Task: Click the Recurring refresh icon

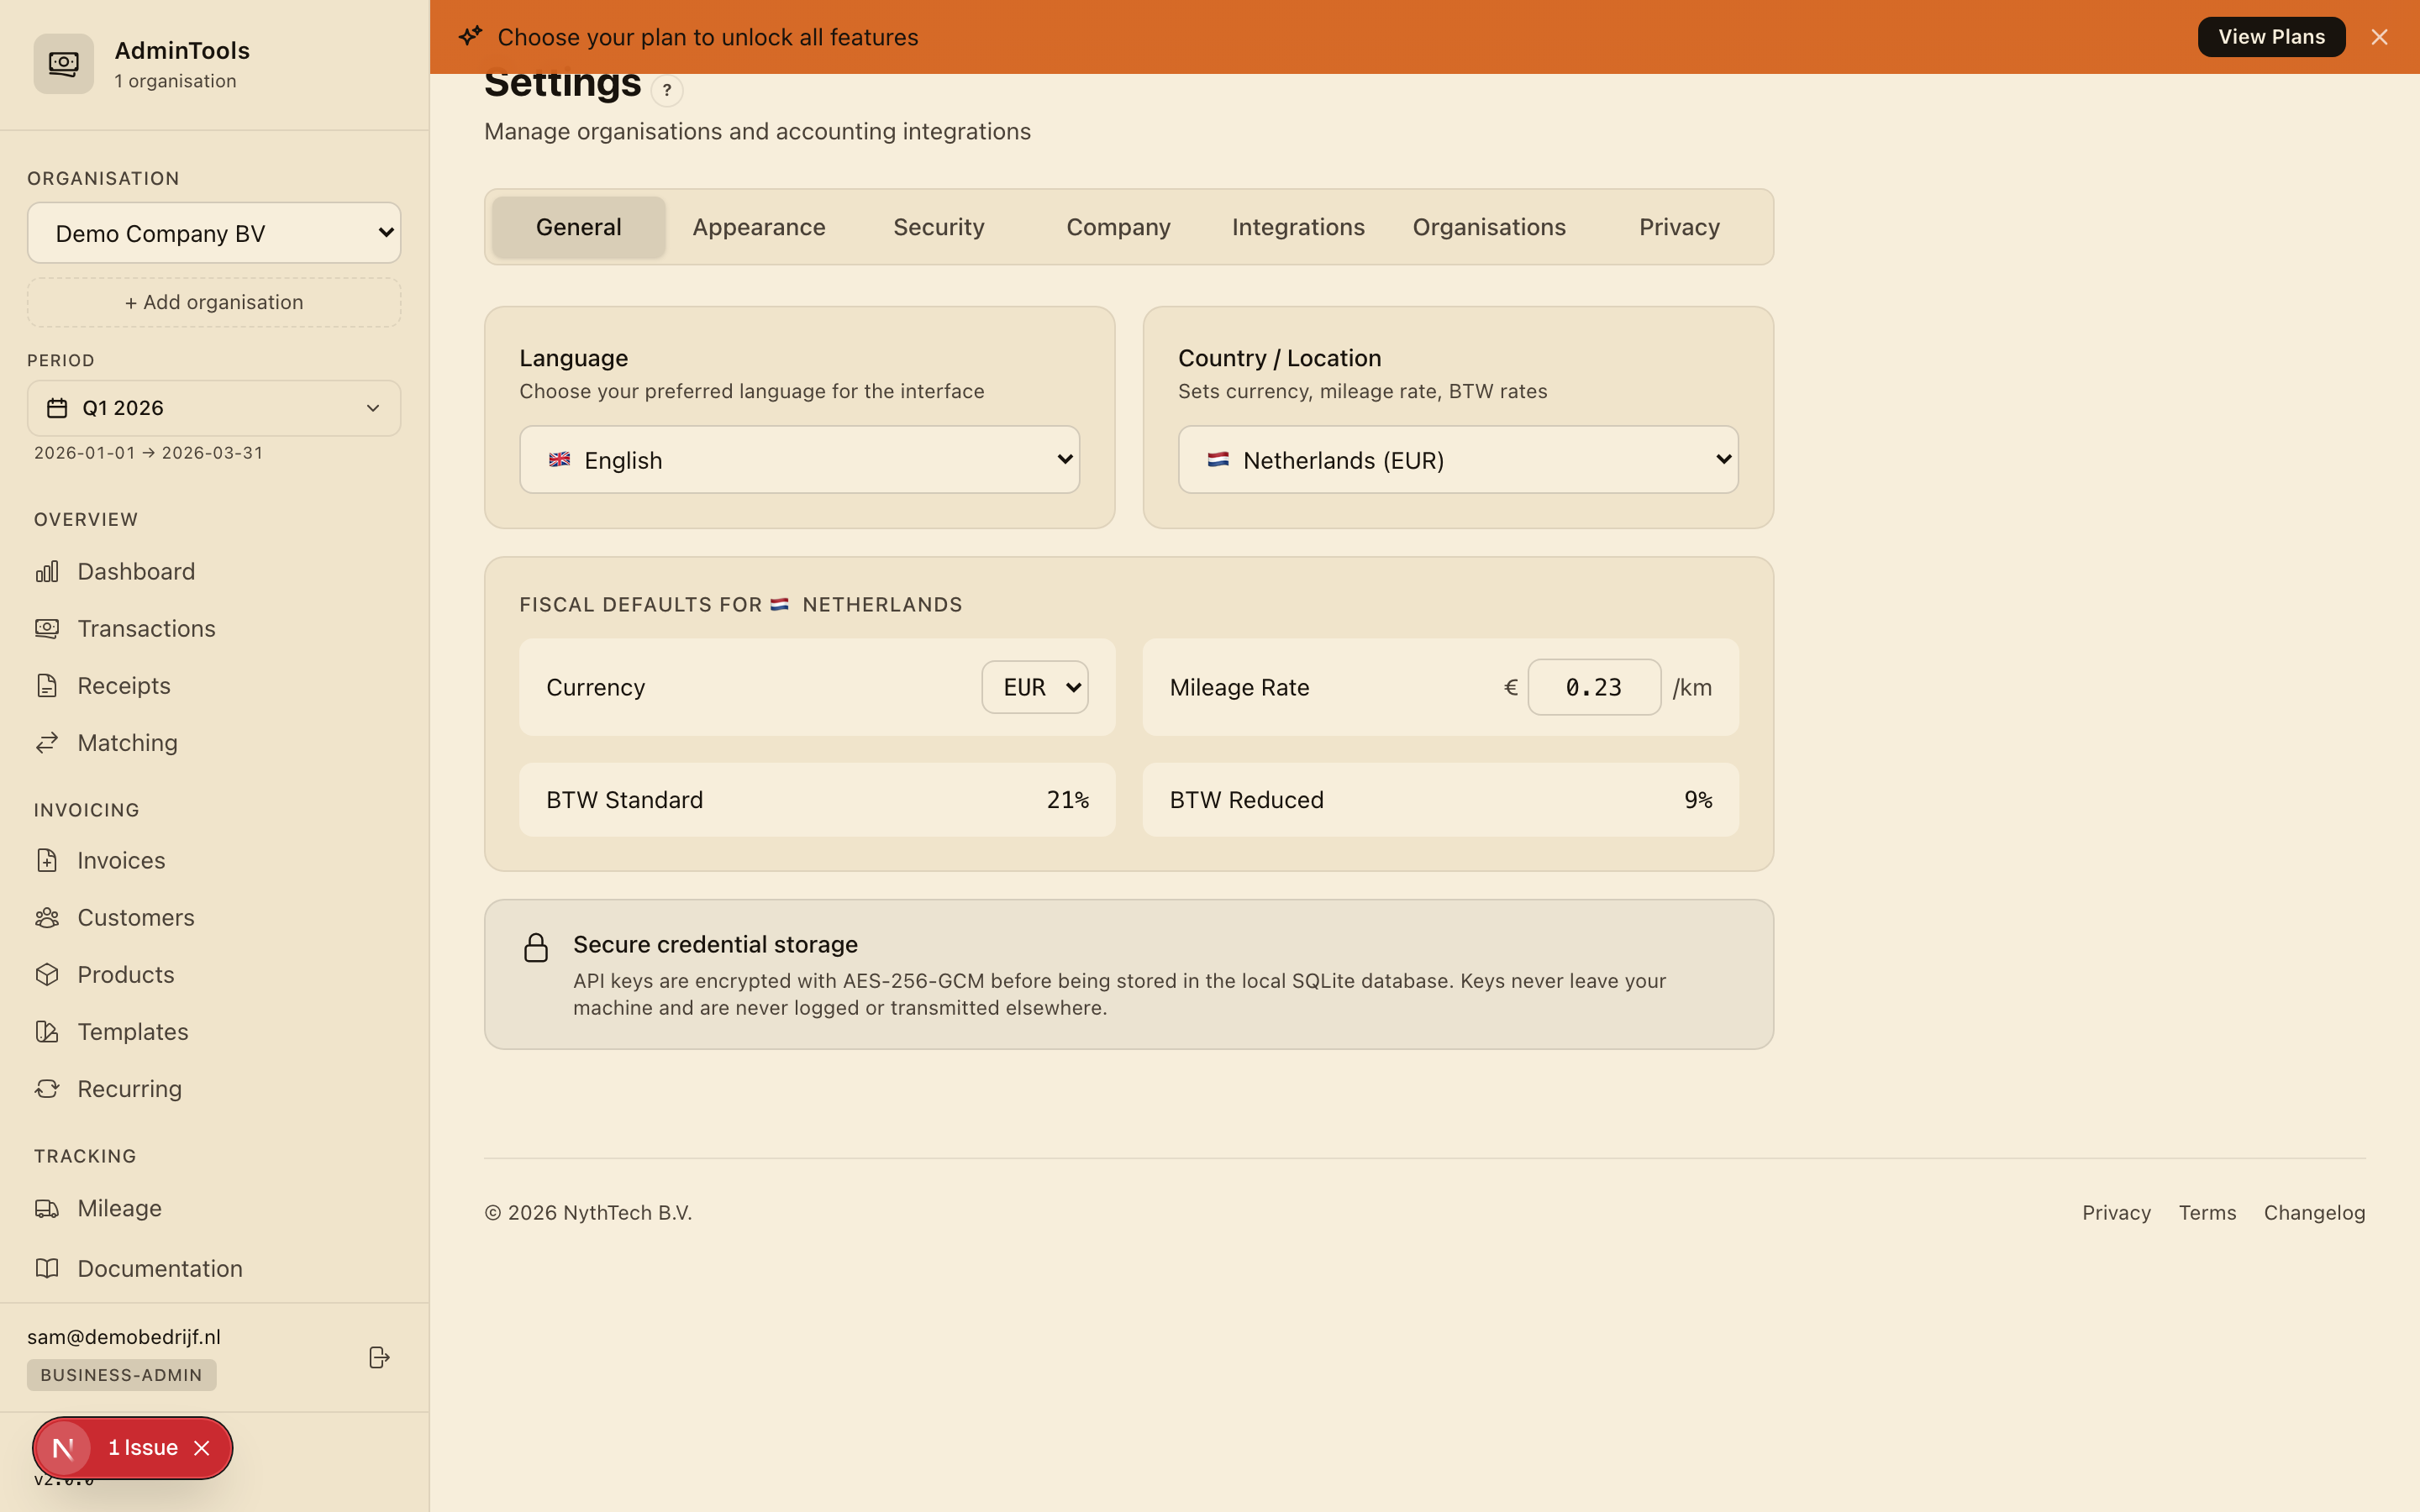Action: pos(47,1088)
